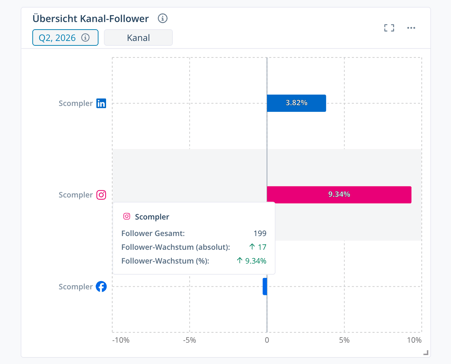
Task: Click the -10% axis tick label
Action: 121,340
